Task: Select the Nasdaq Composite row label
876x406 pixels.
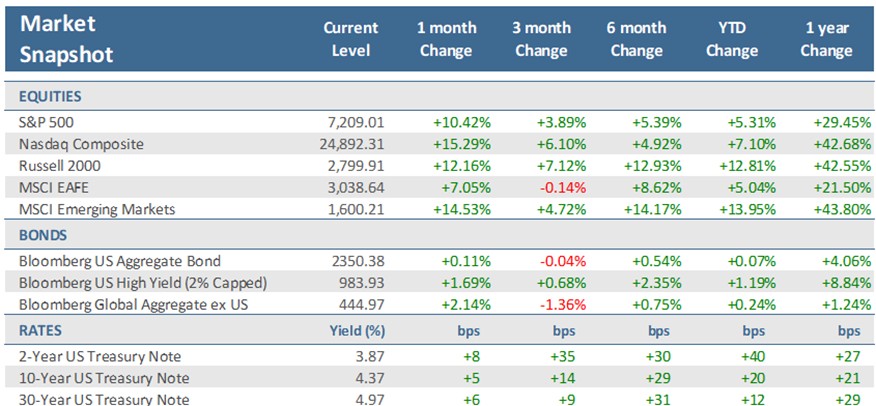Action: [81, 144]
